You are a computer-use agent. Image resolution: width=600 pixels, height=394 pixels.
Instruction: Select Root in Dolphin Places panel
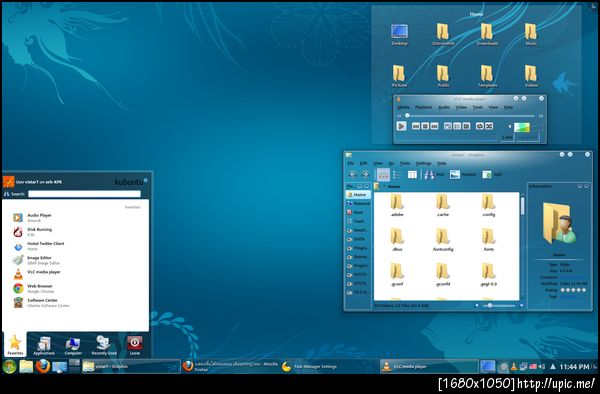point(357,212)
